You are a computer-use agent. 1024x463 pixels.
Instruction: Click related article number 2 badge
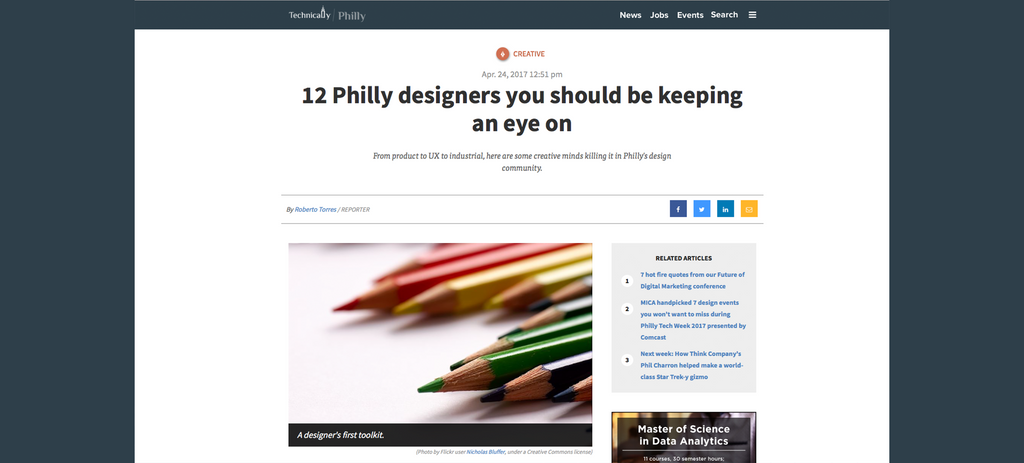click(627, 309)
